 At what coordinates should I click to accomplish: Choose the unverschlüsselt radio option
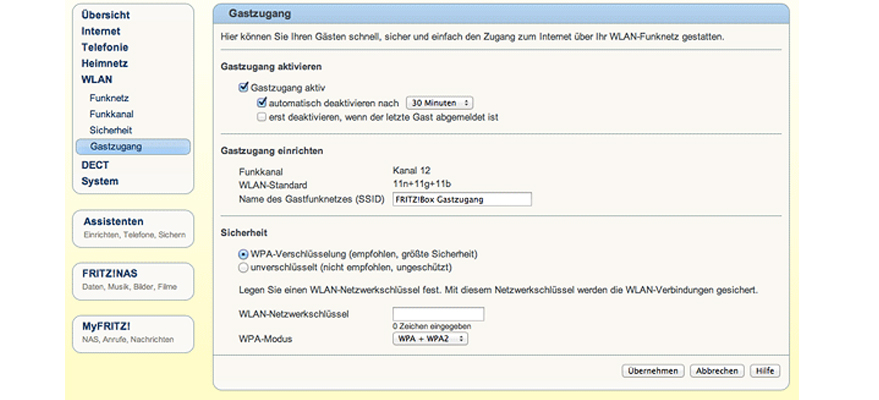pyautogui.click(x=243, y=267)
